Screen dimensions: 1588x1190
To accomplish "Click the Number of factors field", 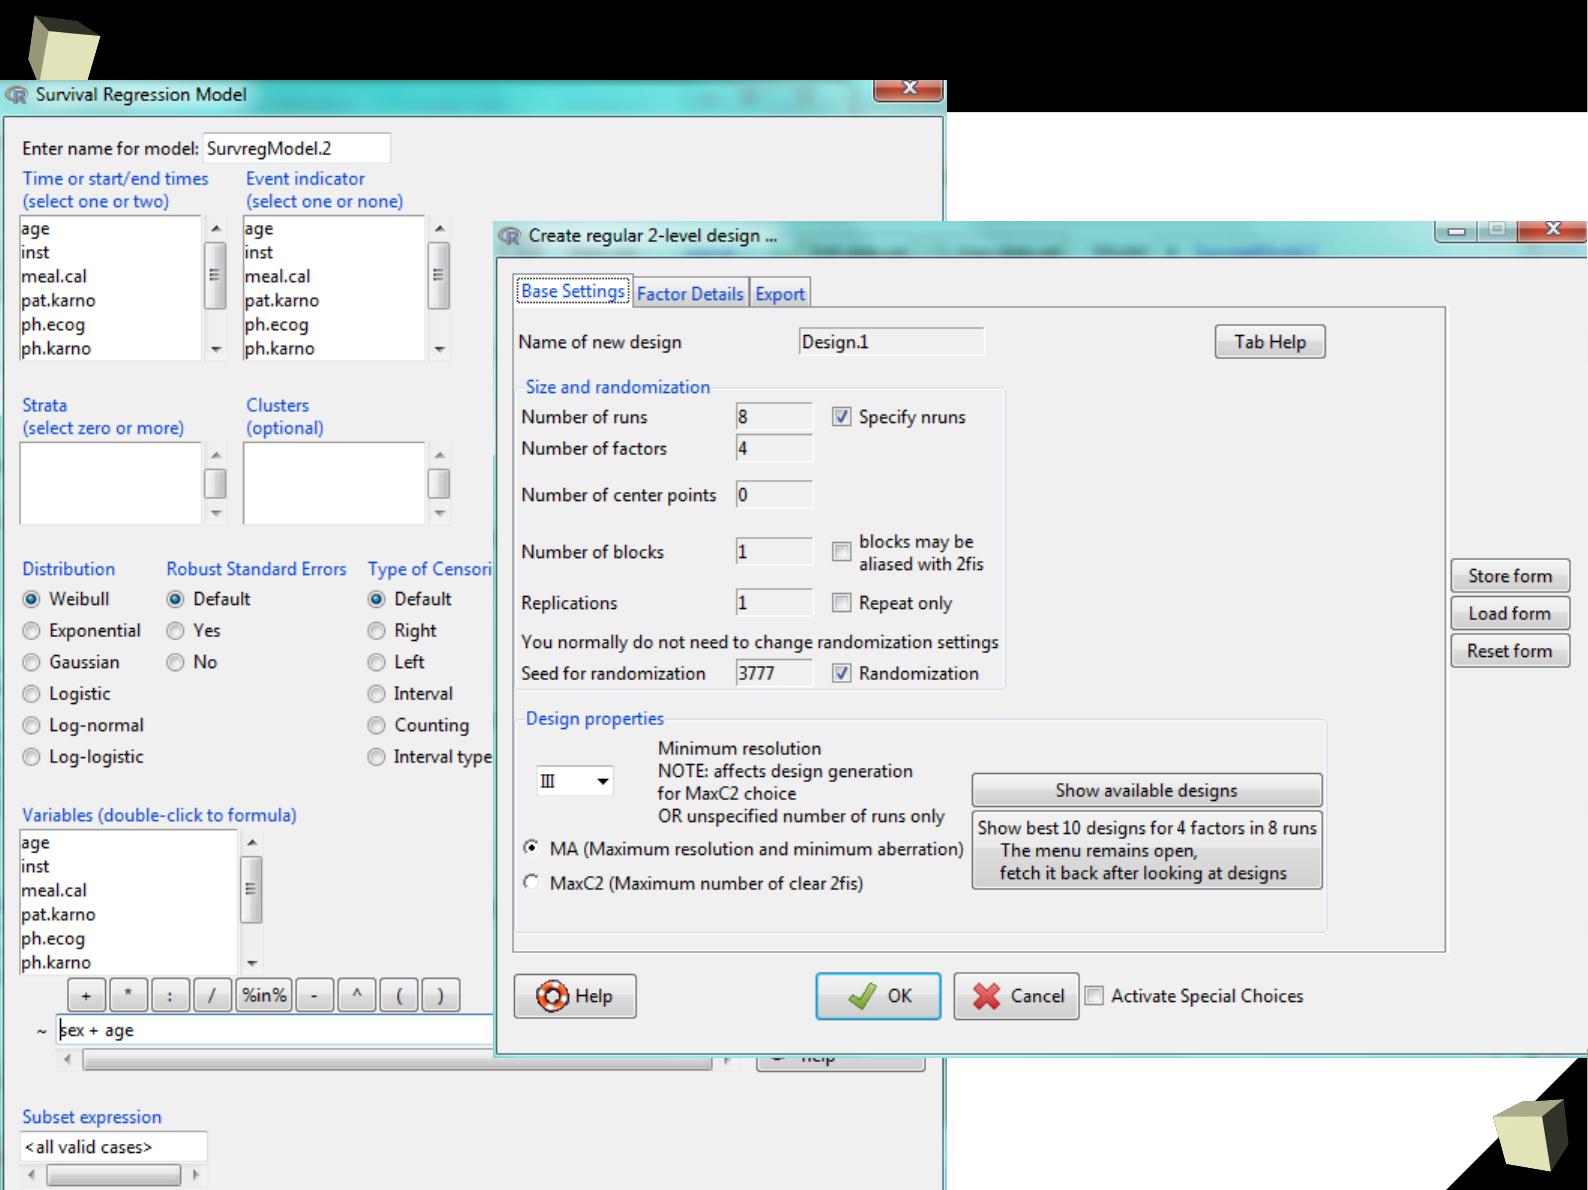I will (774, 448).
